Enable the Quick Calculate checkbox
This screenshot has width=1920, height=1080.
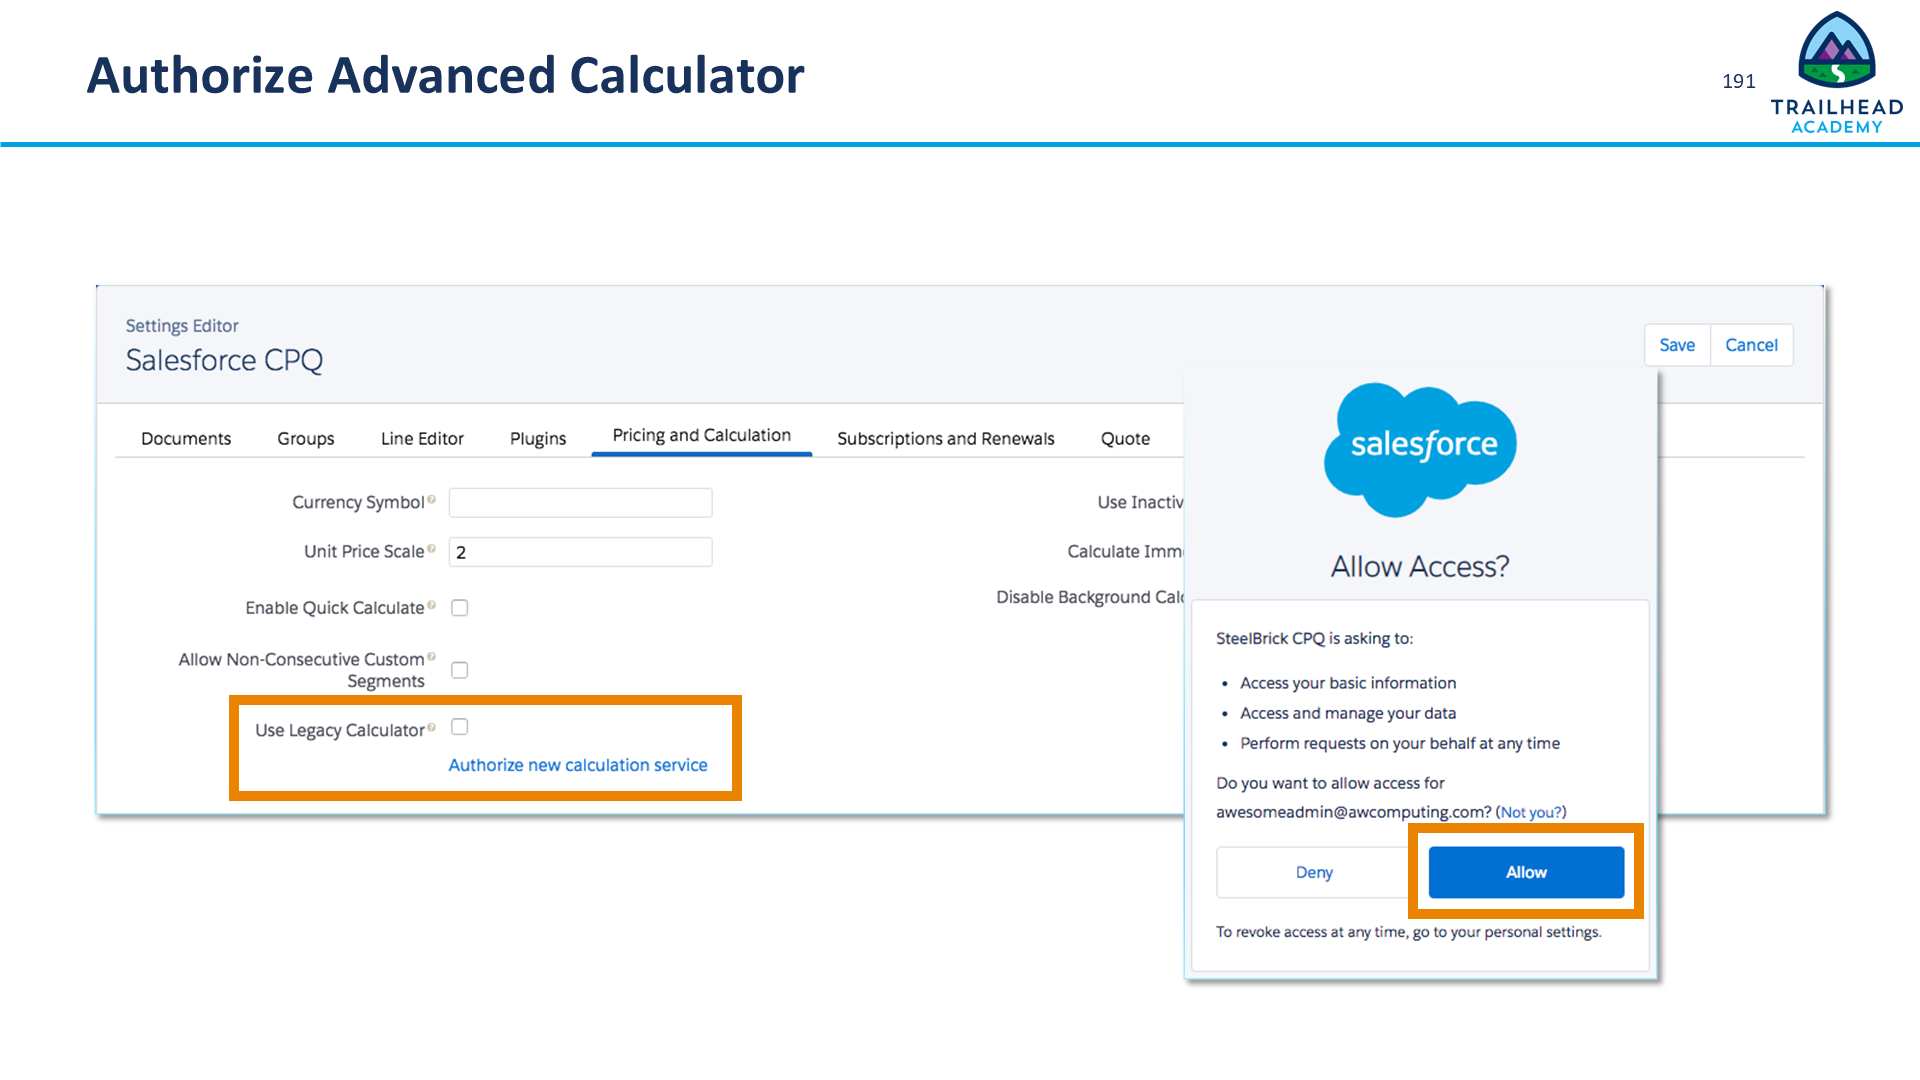(460, 608)
